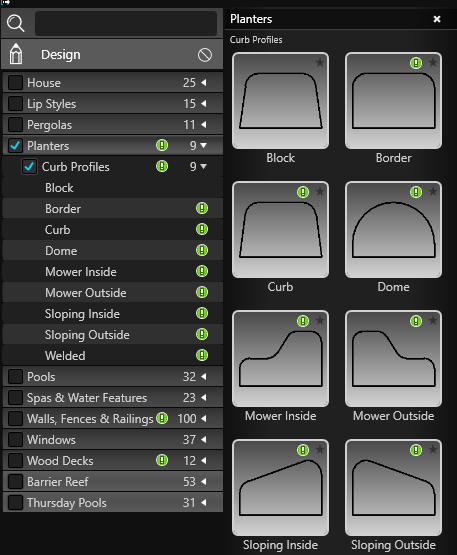Select Sloping Outside in the list
Viewport: 457px width, 555px height.
[x=113, y=334]
